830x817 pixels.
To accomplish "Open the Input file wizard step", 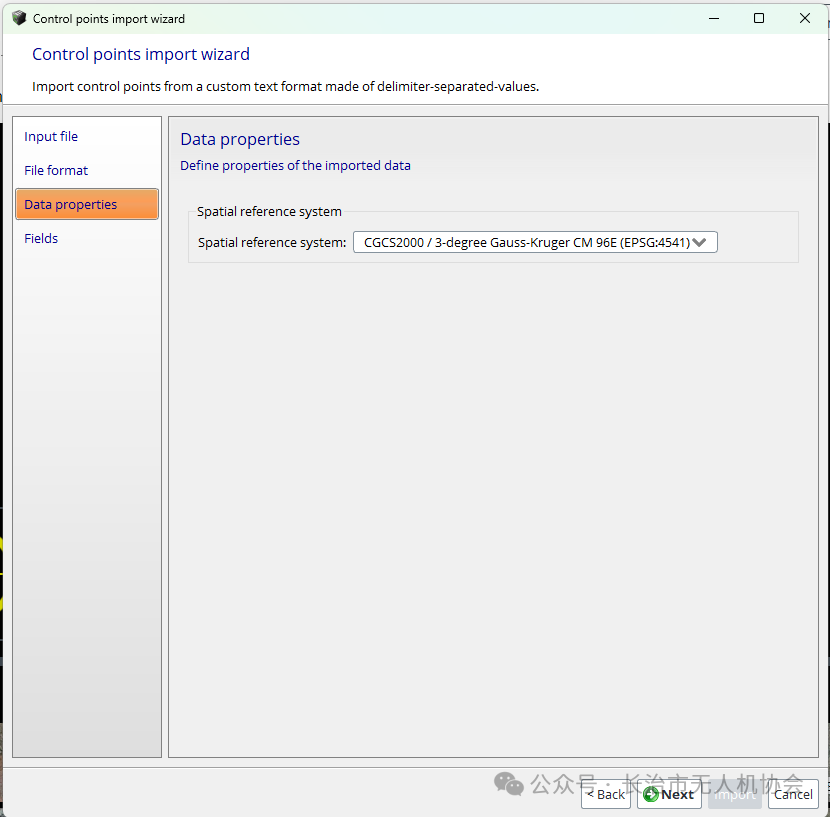I will (x=51, y=137).
